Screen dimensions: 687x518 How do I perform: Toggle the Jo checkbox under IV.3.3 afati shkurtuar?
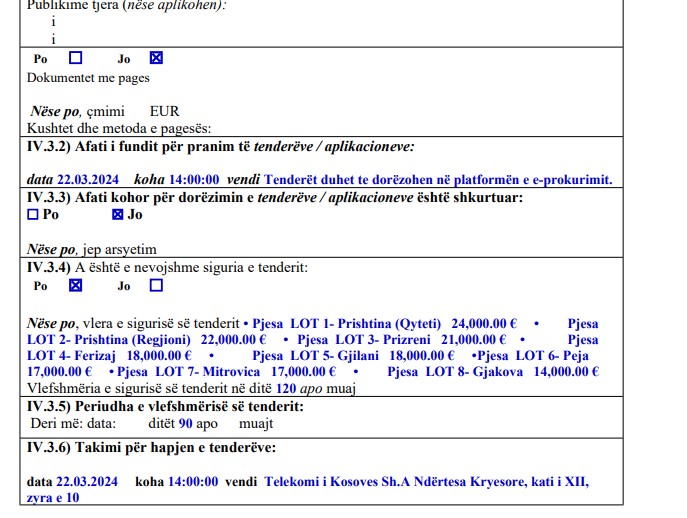117,214
